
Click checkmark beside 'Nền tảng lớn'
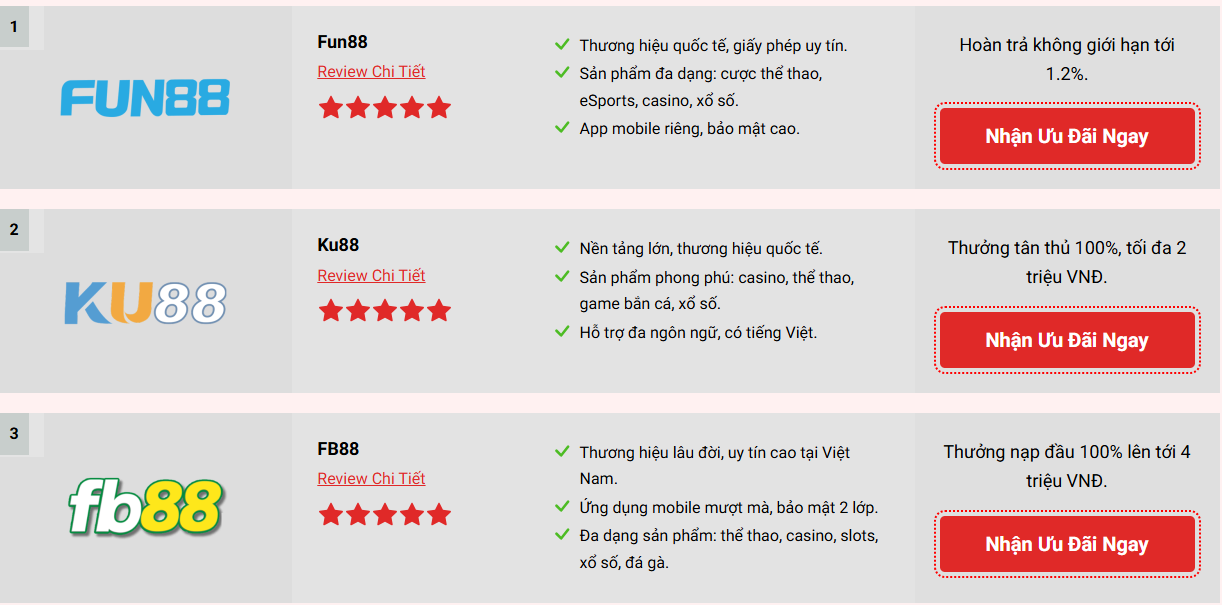pos(562,248)
